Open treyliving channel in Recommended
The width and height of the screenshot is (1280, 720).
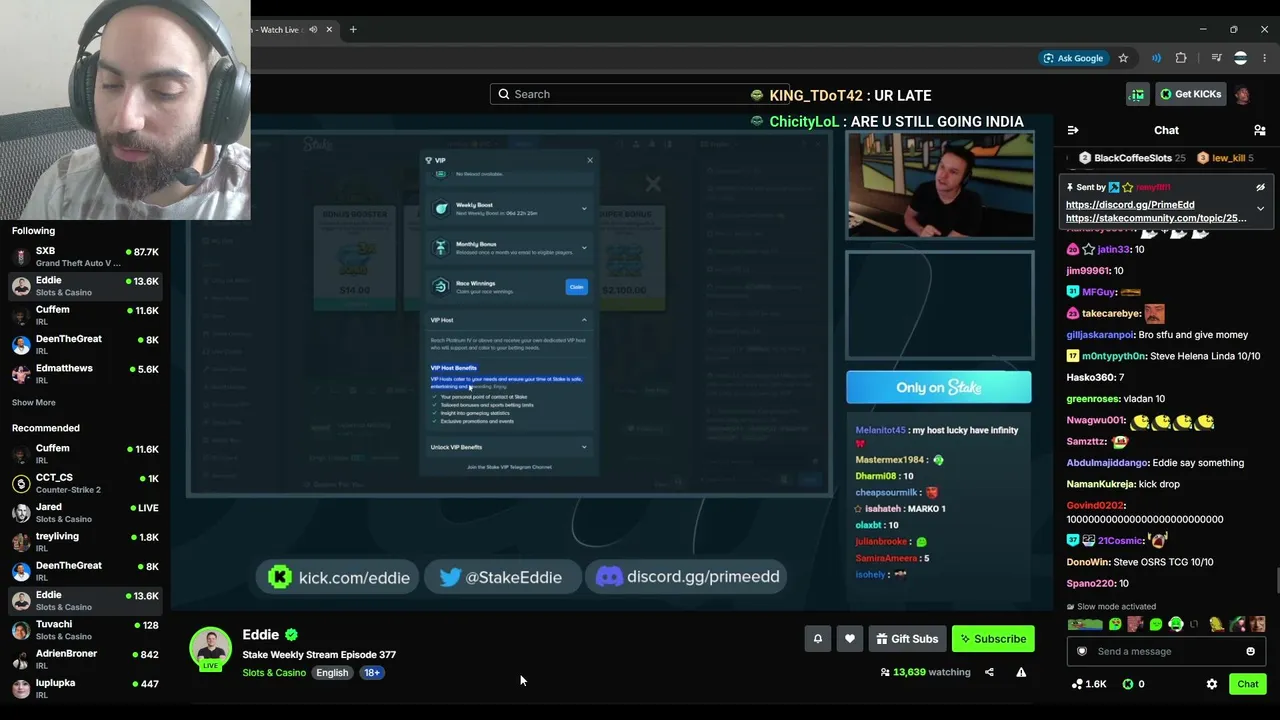click(85, 542)
